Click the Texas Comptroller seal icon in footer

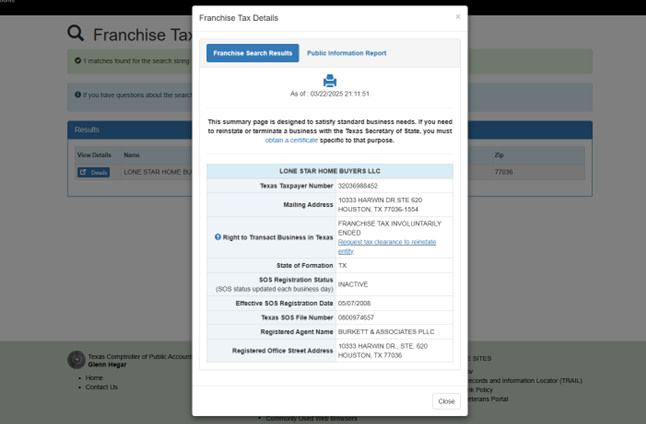(x=76, y=360)
